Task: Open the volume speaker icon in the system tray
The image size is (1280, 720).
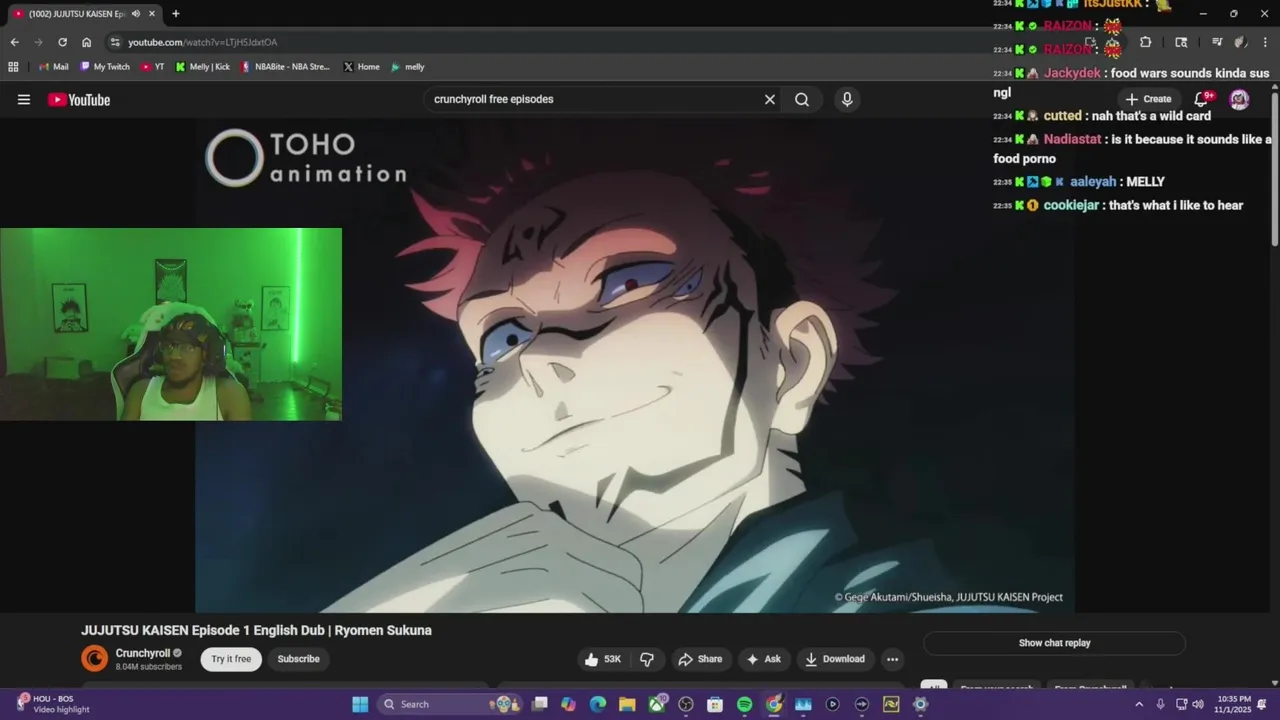Action: click(1198, 704)
